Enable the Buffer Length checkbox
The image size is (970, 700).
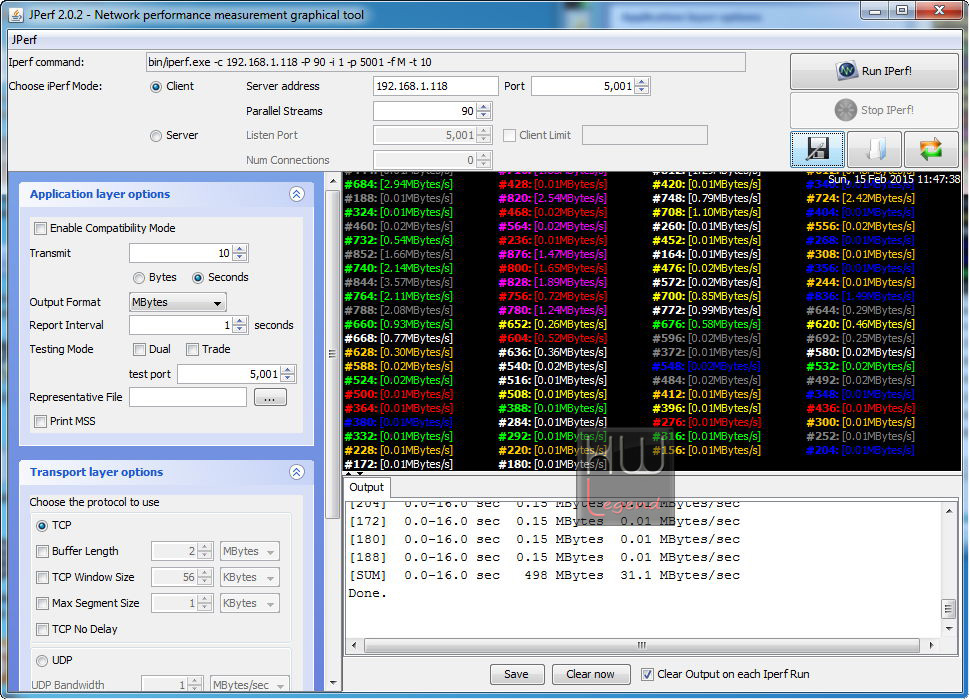(x=43, y=552)
